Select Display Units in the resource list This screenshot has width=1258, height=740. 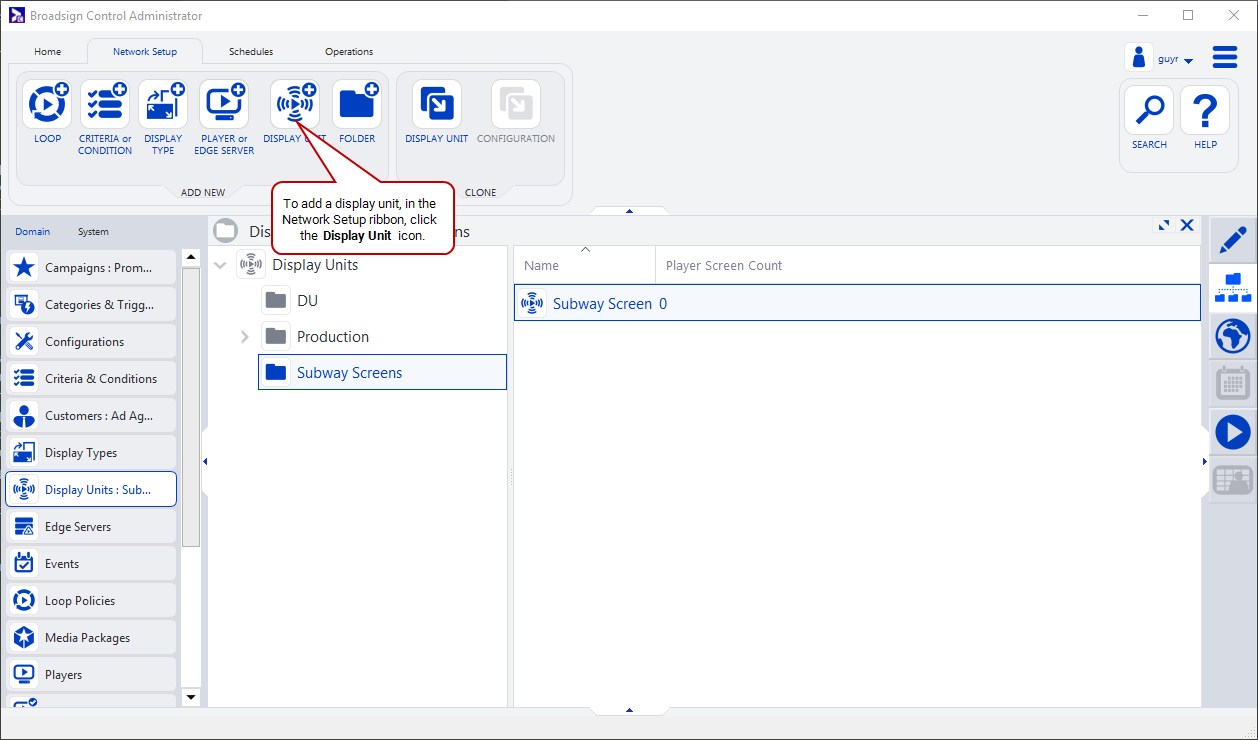coord(92,490)
